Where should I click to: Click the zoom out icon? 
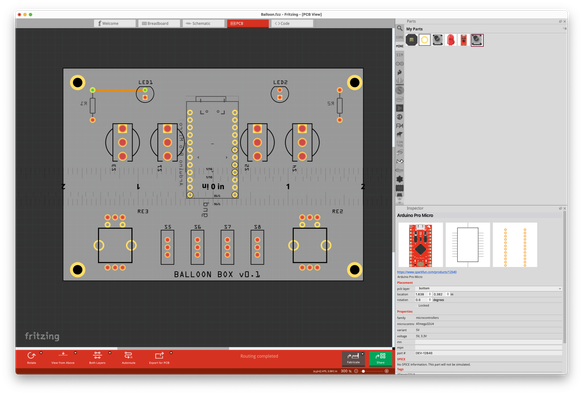tap(356, 371)
